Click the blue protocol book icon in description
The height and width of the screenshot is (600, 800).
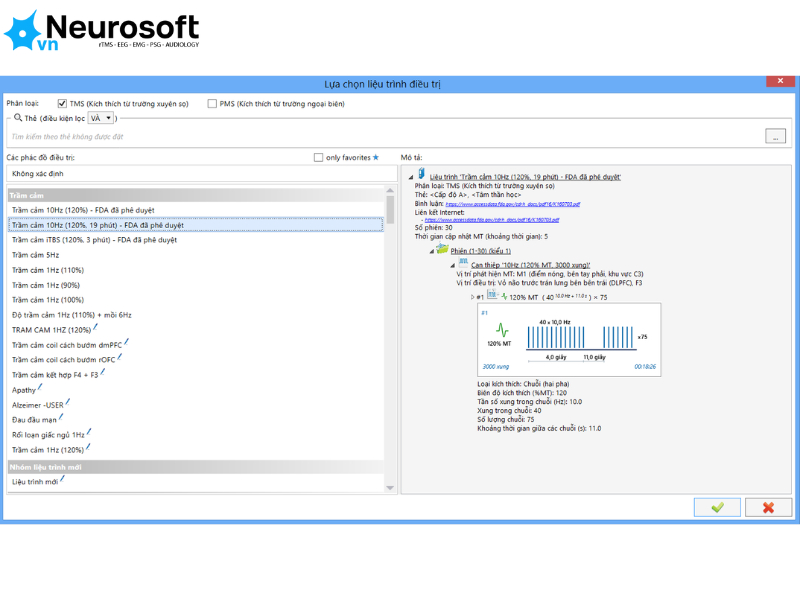(x=421, y=173)
